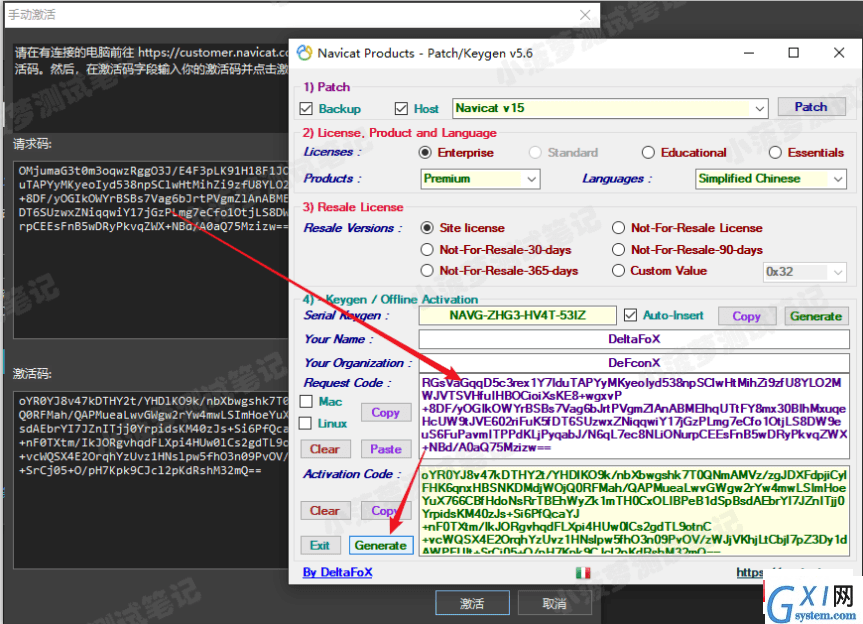Screen dimensions: 863x624
Task: Clear the activation code field
Action: 325,511
